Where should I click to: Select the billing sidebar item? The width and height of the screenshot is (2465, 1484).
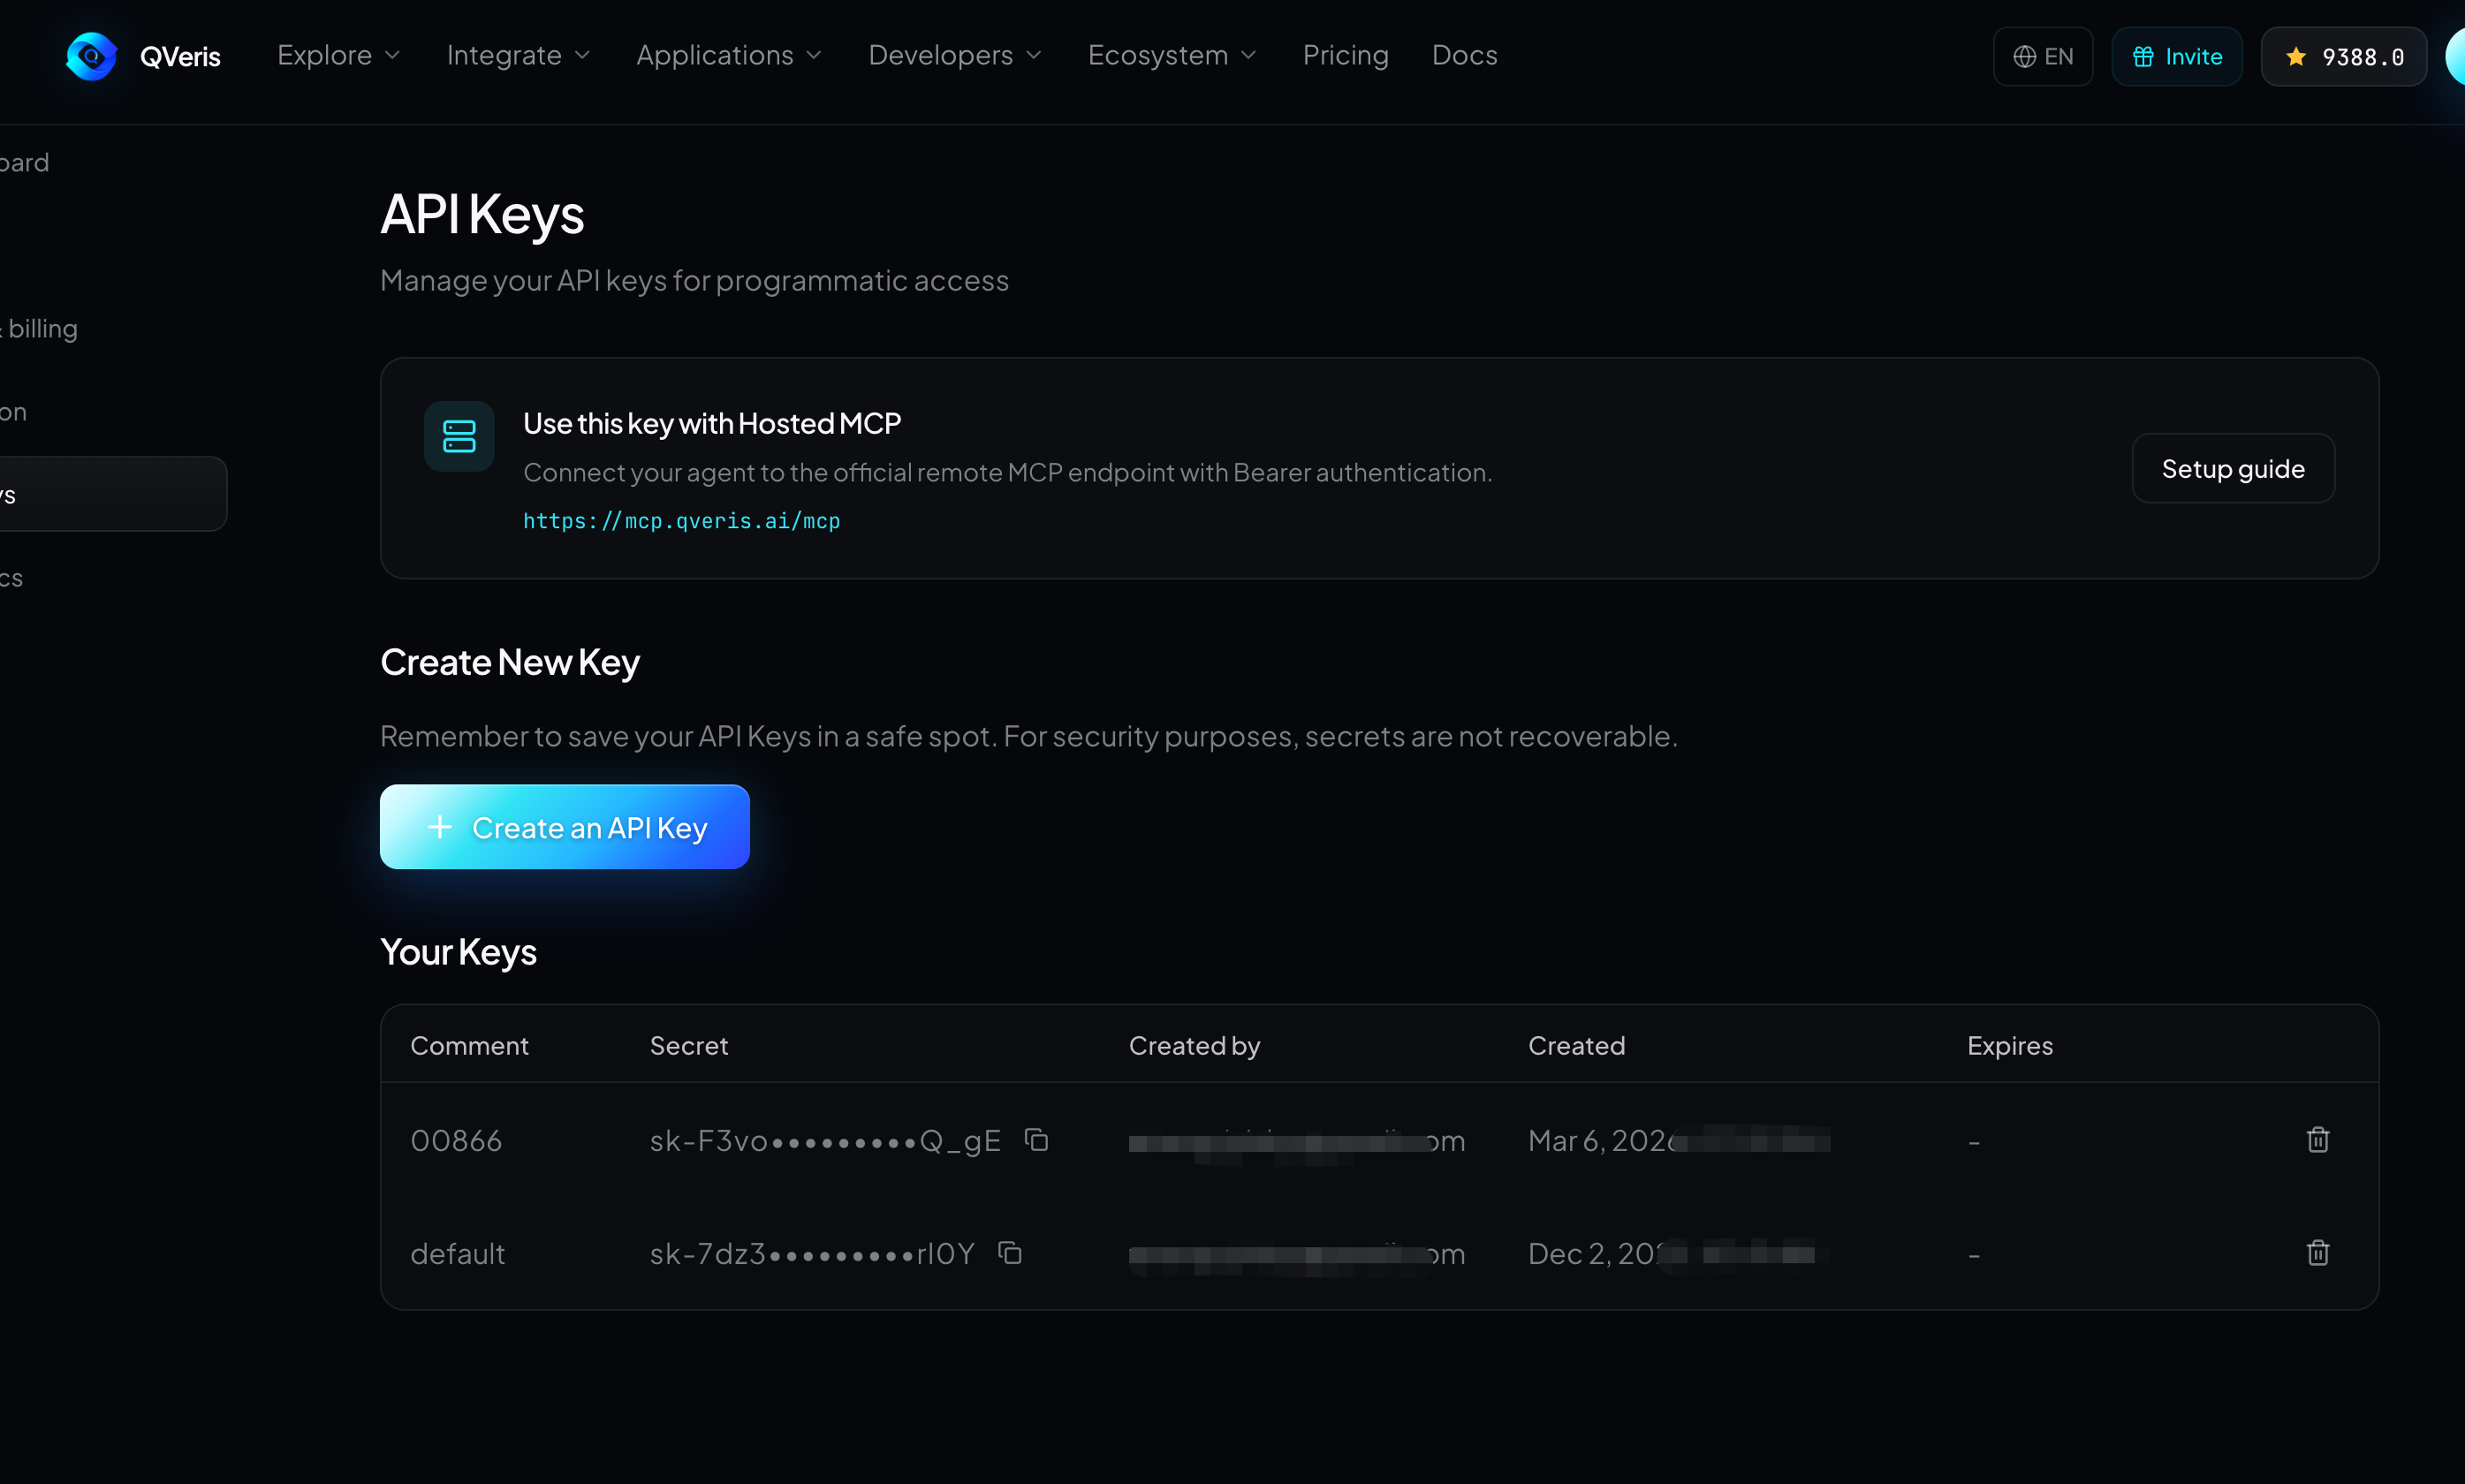point(39,328)
